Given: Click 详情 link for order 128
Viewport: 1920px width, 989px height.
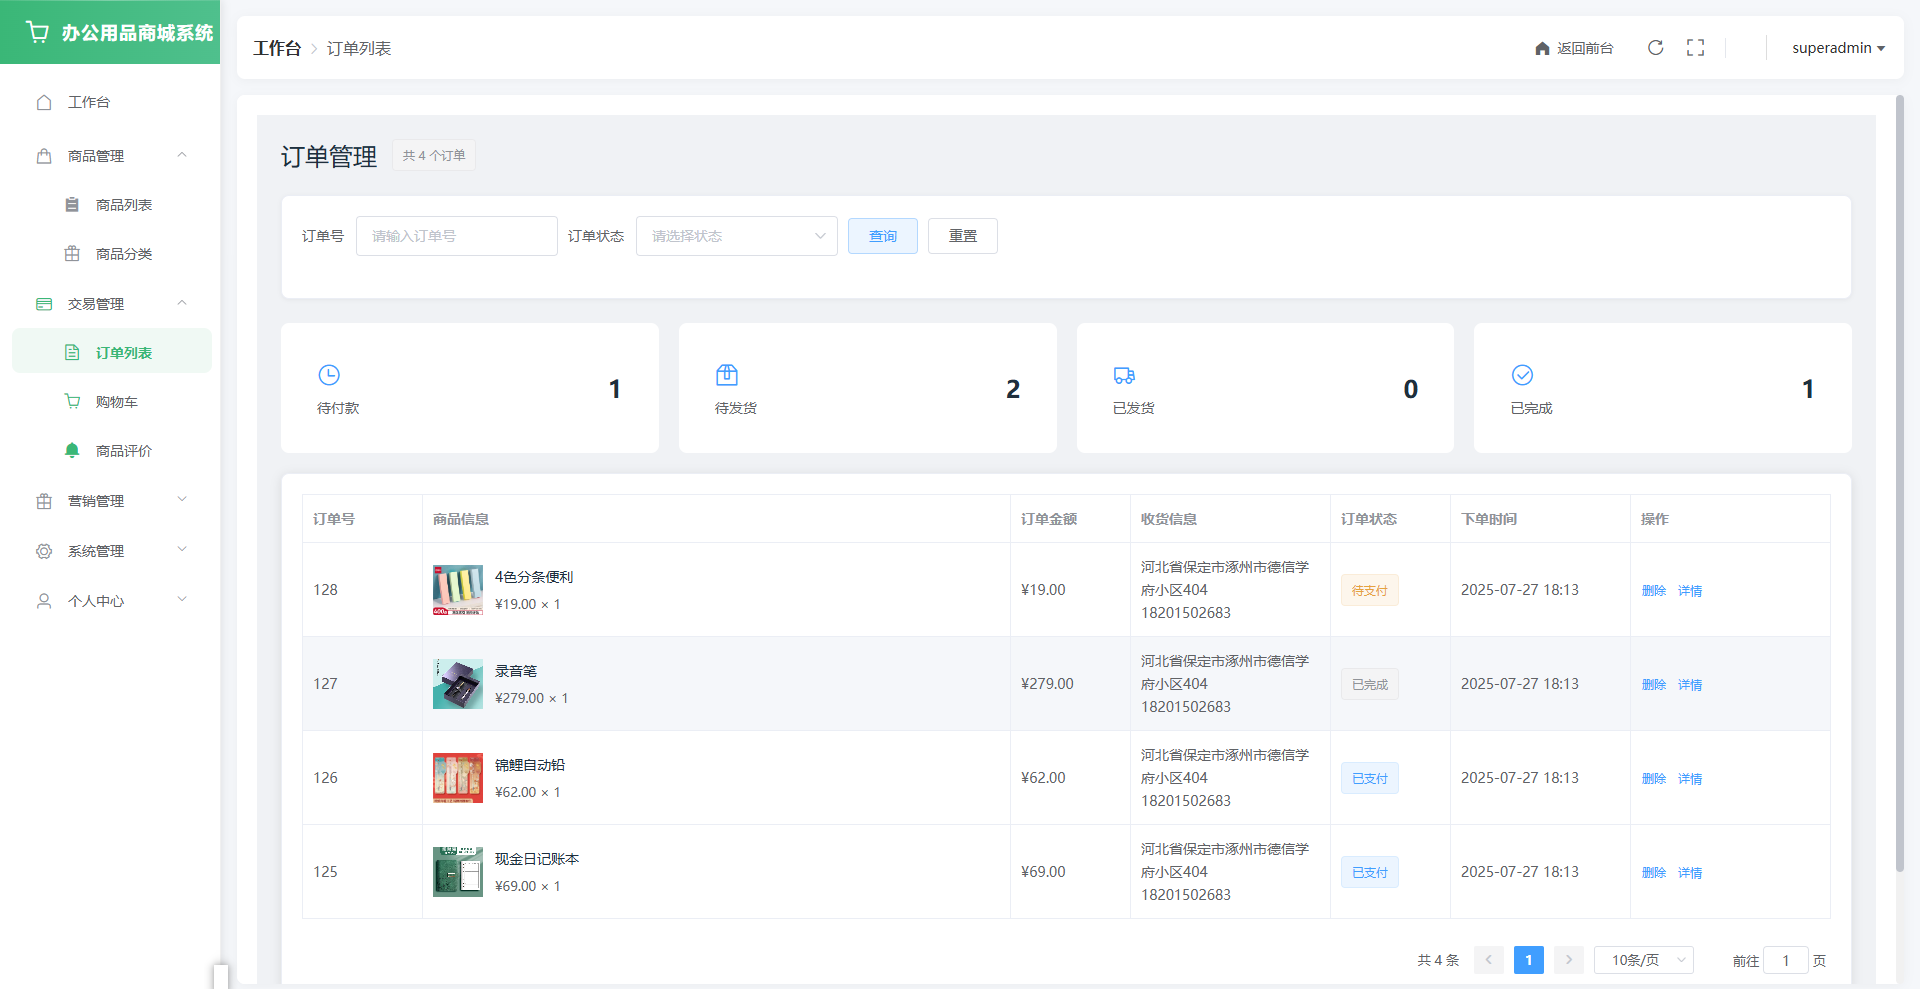Looking at the screenshot, I should 1690,591.
